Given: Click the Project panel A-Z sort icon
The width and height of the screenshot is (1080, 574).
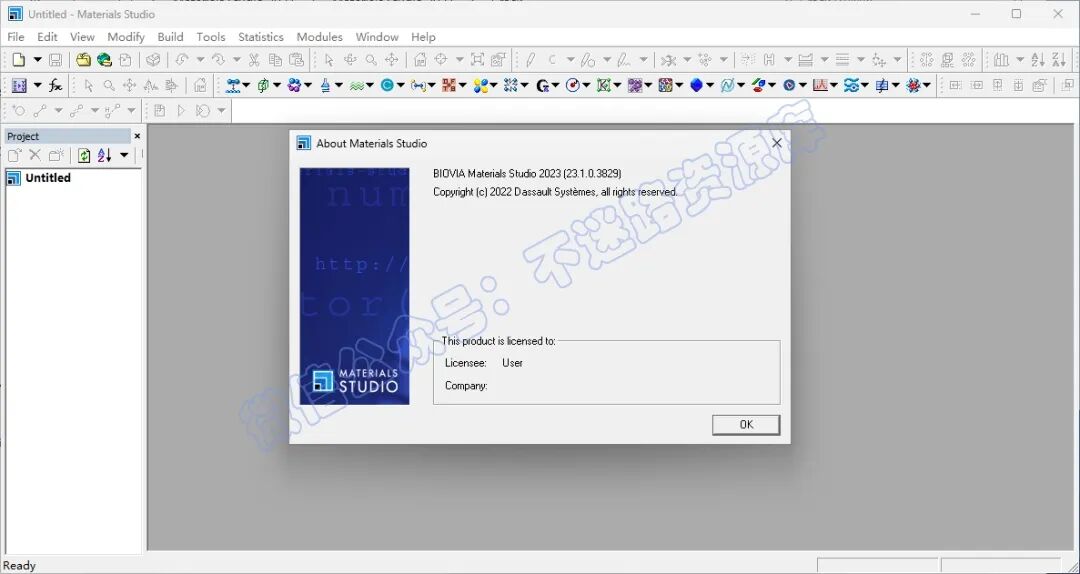Looking at the screenshot, I should click(x=104, y=155).
